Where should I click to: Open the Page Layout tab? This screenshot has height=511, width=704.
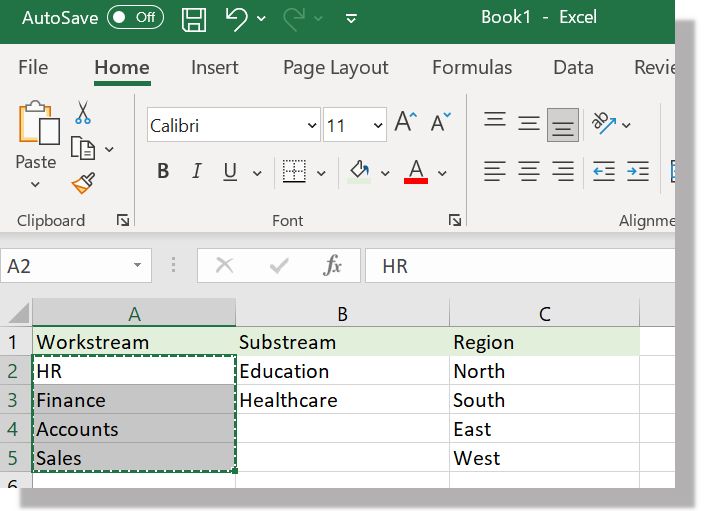(x=335, y=67)
